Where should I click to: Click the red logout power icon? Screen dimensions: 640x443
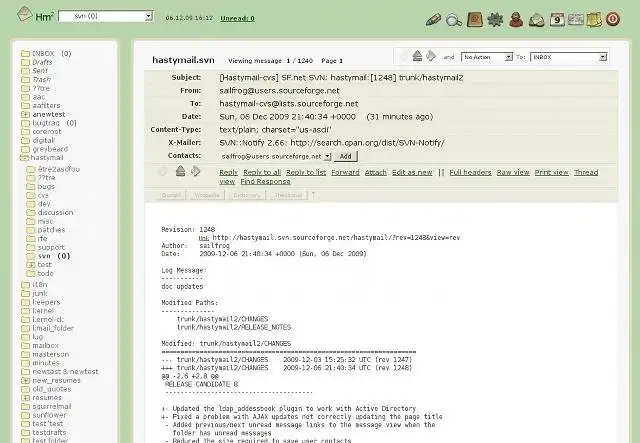(x=613, y=19)
